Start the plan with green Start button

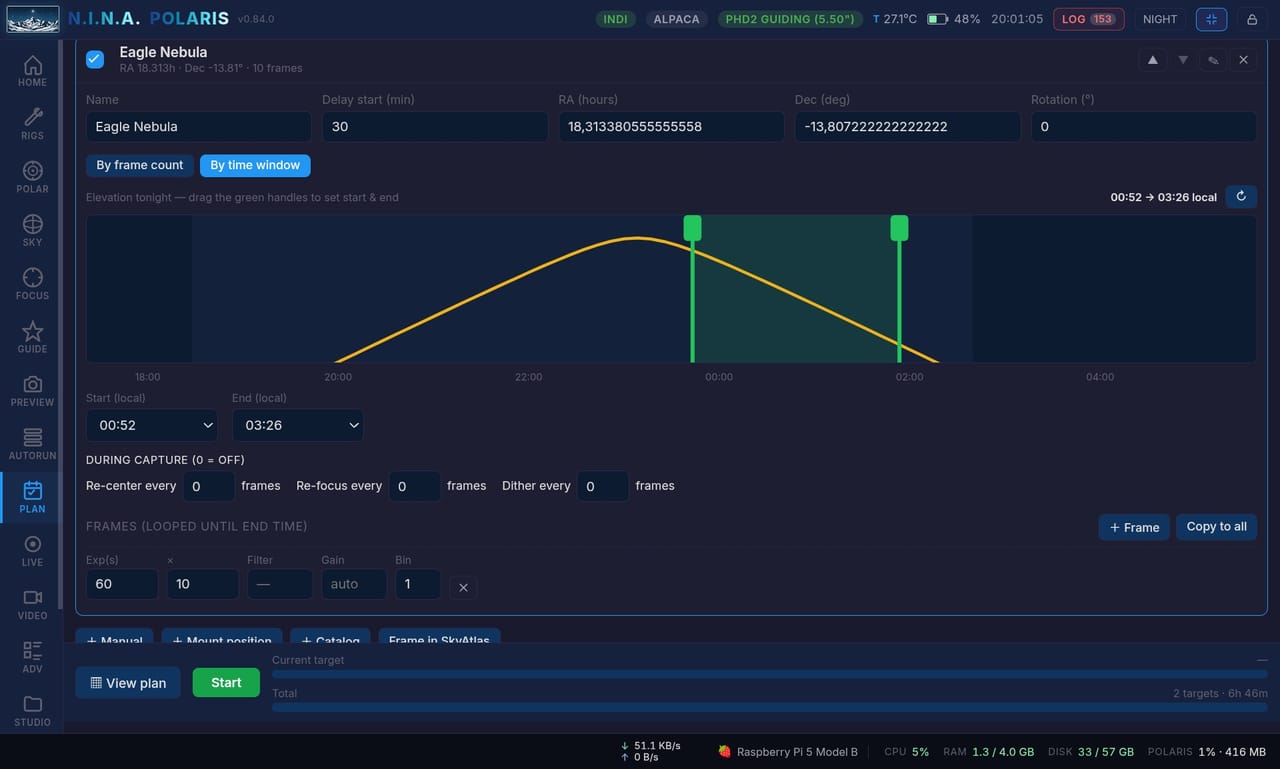pyautogui.click(x=226, y=683)
